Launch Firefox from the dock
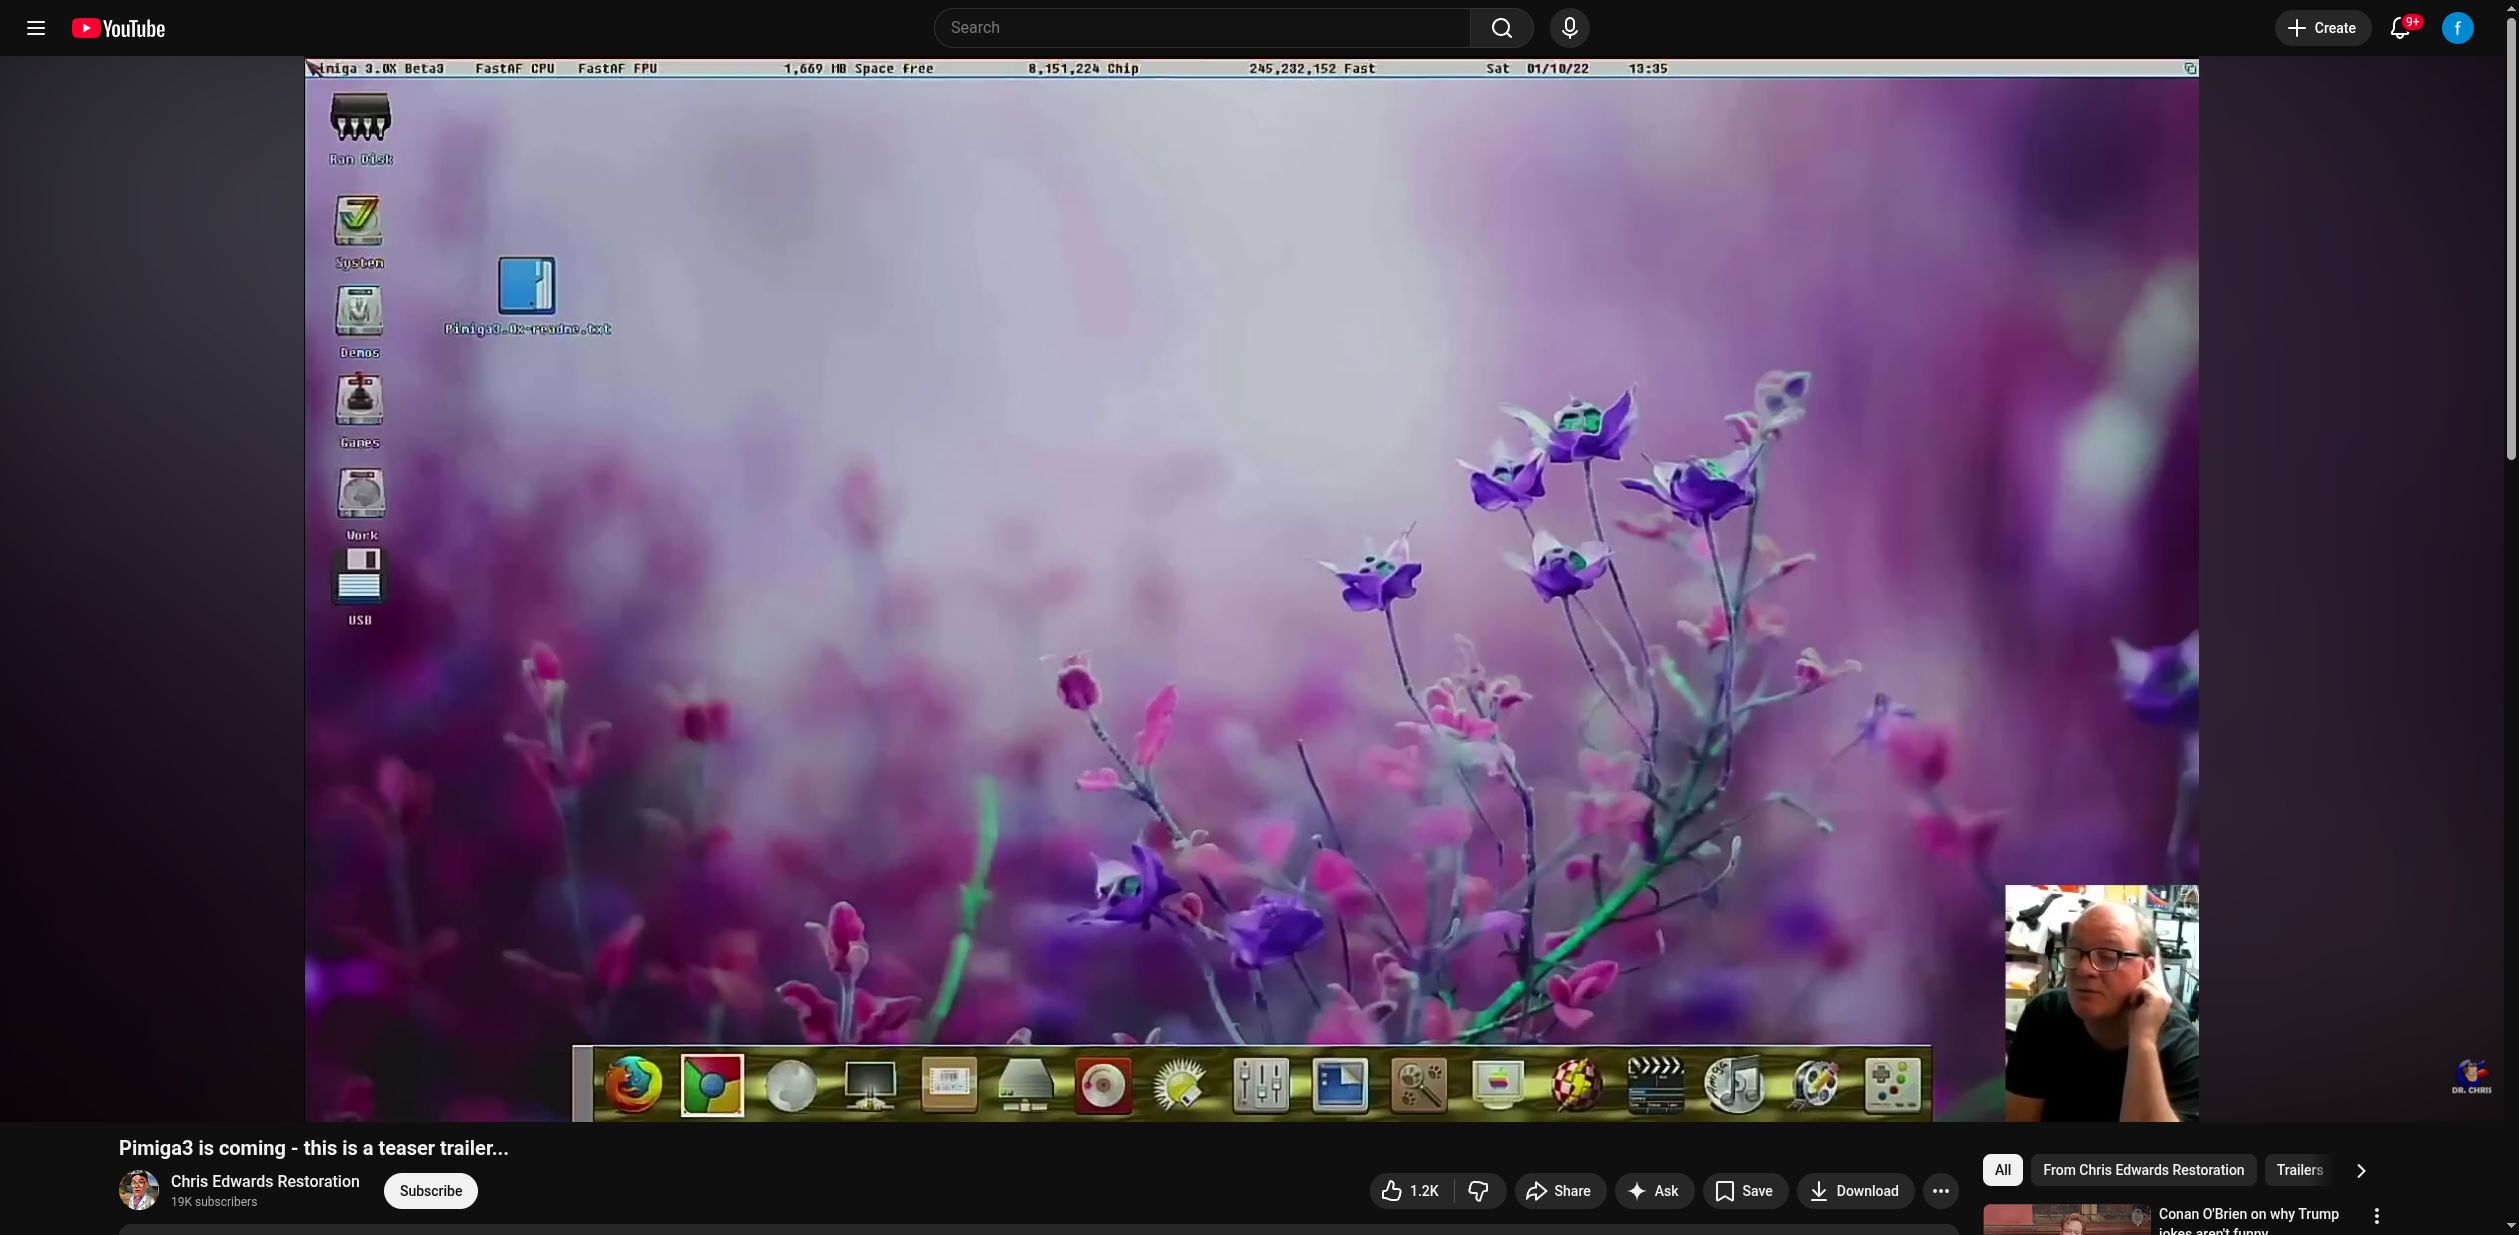Screen dimensions: 2519x1235 click(635, 1085)
